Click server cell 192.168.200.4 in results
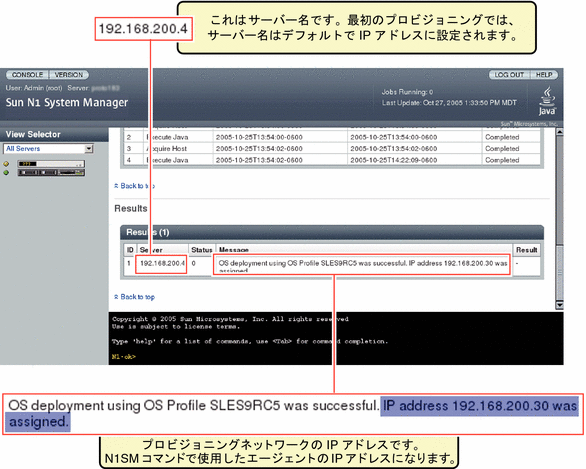The height and width of the screenshot is (469, 586). [161, 263]
